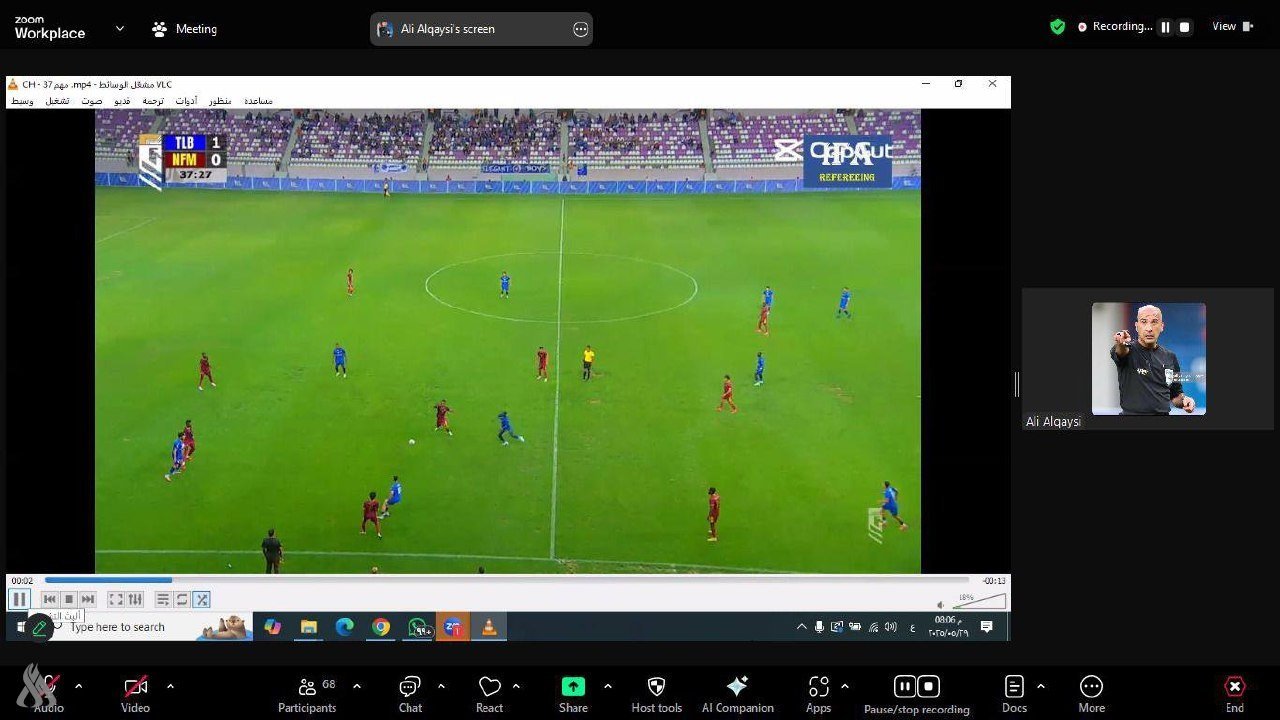Screen dimensions: 1280x720
Task: Open the VLC أدوات (Tools) menu
Action: tap(186, 101)
